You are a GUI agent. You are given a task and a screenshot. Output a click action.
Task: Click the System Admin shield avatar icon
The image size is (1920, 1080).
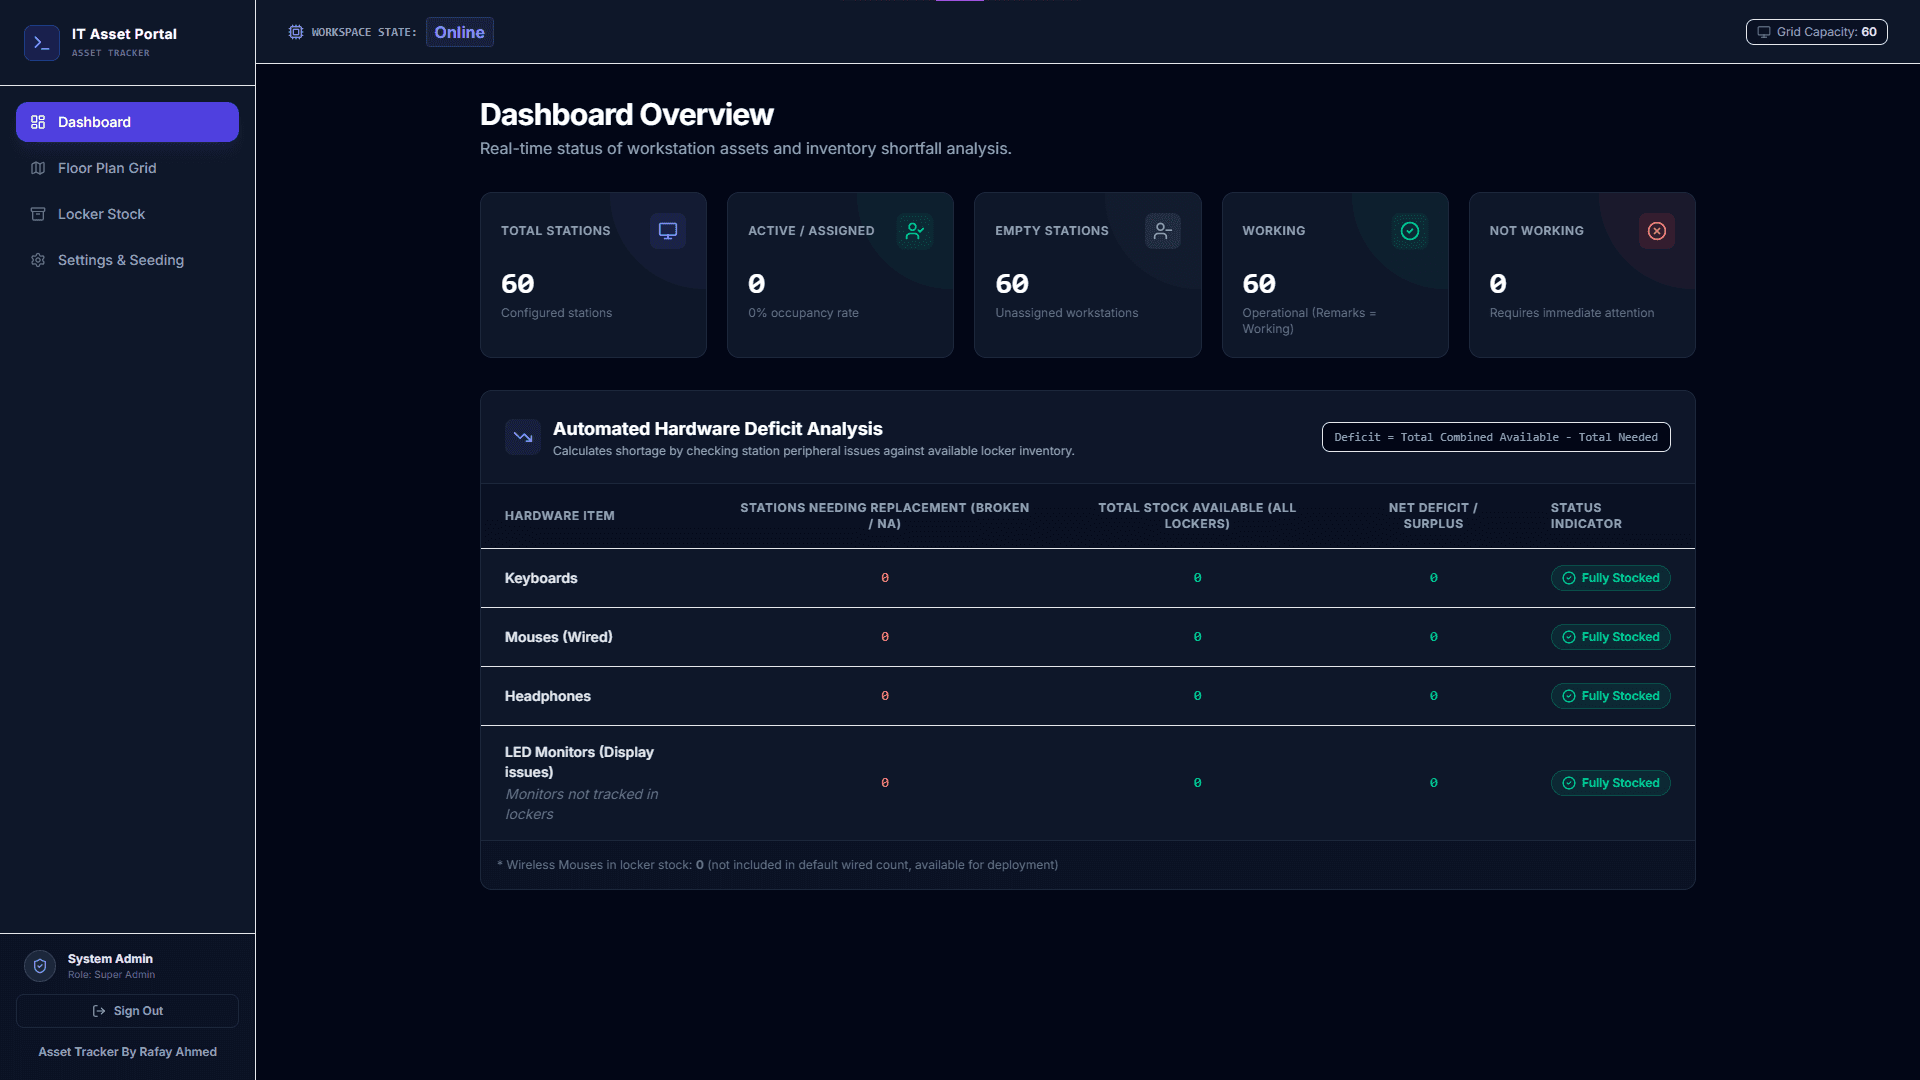pyautogui.click(x=40, y=966)
